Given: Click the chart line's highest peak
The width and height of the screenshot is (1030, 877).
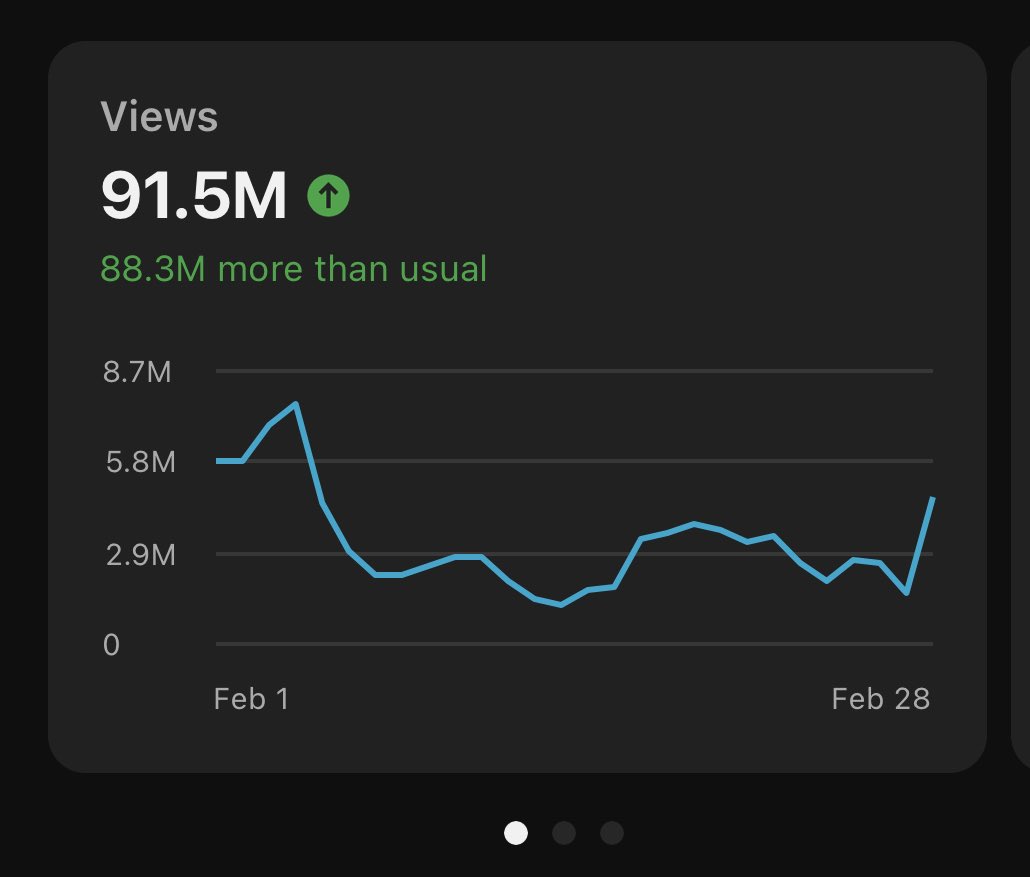Looking at the screenshot, I should pyautogui.click(x=296, y=404).
